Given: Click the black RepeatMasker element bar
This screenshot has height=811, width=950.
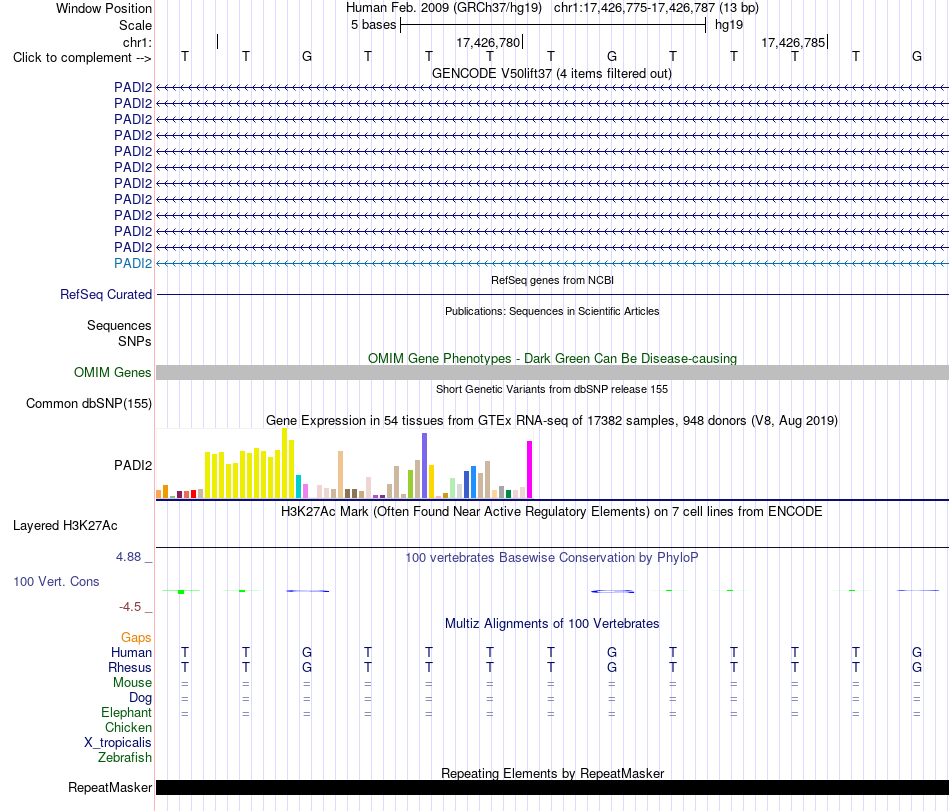Looking at the screenshot, I should point(552,787).
